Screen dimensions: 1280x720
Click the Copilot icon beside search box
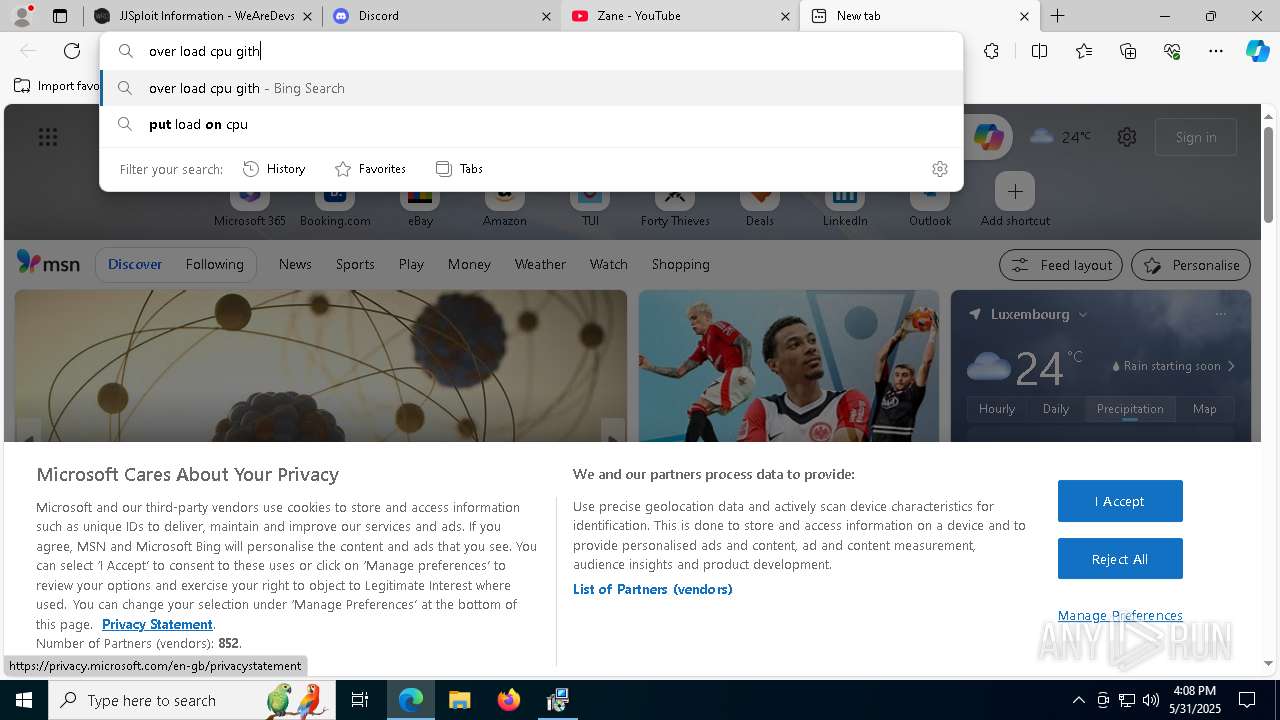click(987, 137)
